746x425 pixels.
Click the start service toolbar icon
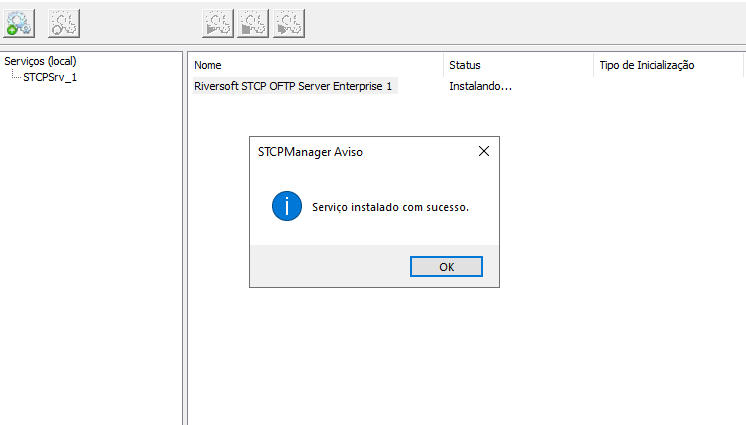(x=217, y=23)
